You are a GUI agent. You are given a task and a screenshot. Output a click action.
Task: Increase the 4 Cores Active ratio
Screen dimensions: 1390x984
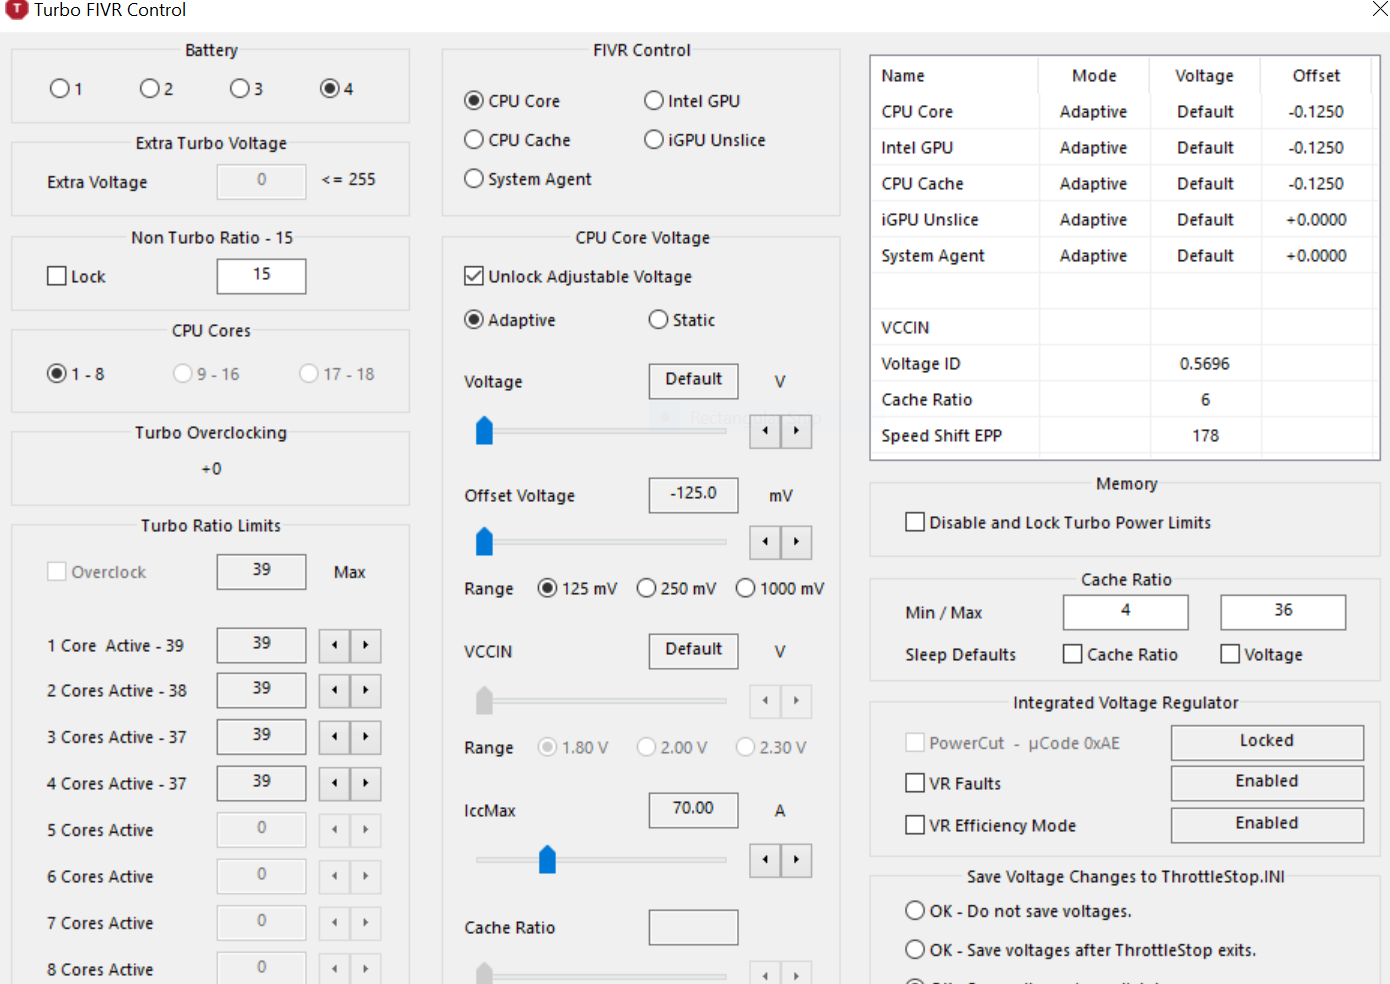coord(366,784)
